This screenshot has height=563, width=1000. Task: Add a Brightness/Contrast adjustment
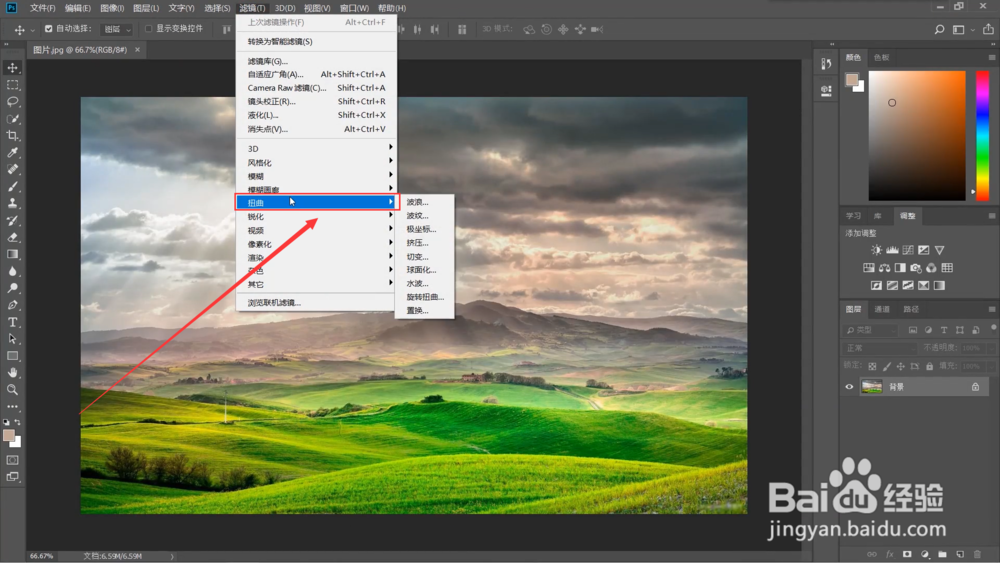click(877, 250)
